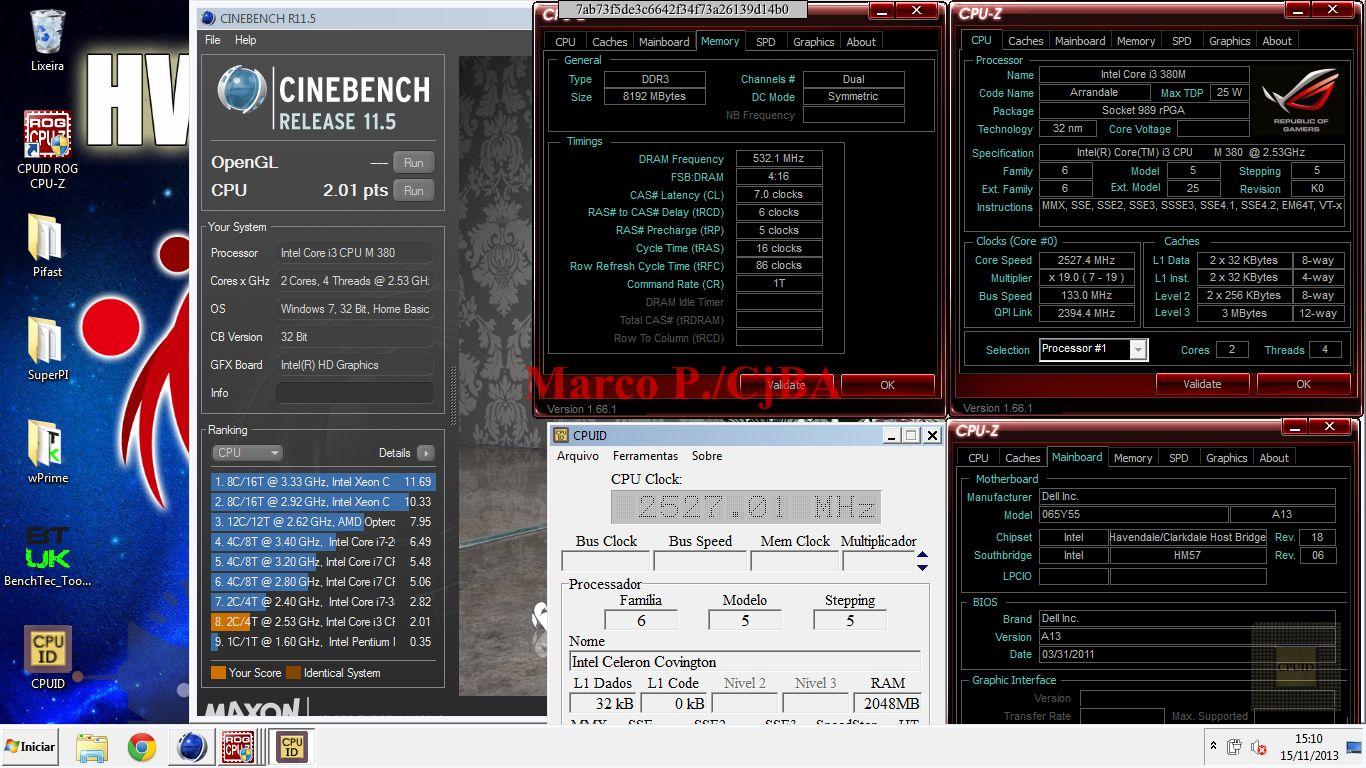Screen dimensions: 1366x768
Task: Select ranking row 12C/12T @ 2.62 GHz AMD
Action: (322, 522)
